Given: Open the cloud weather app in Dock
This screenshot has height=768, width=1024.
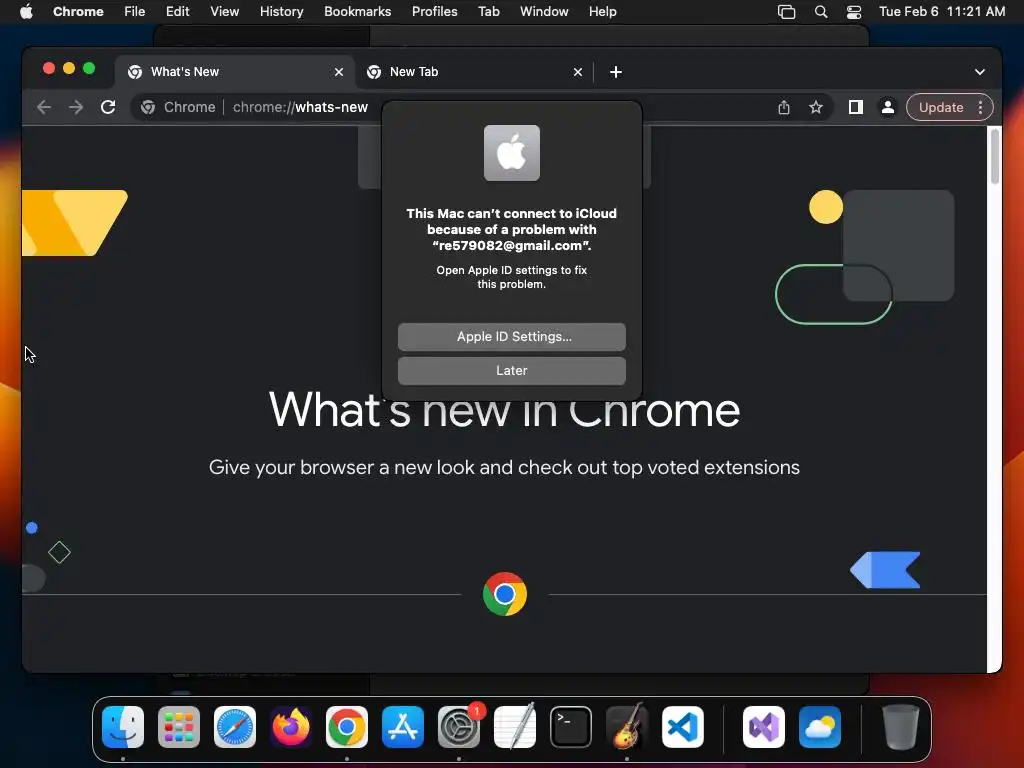Looking at the screenshot, I should [820, 727].
